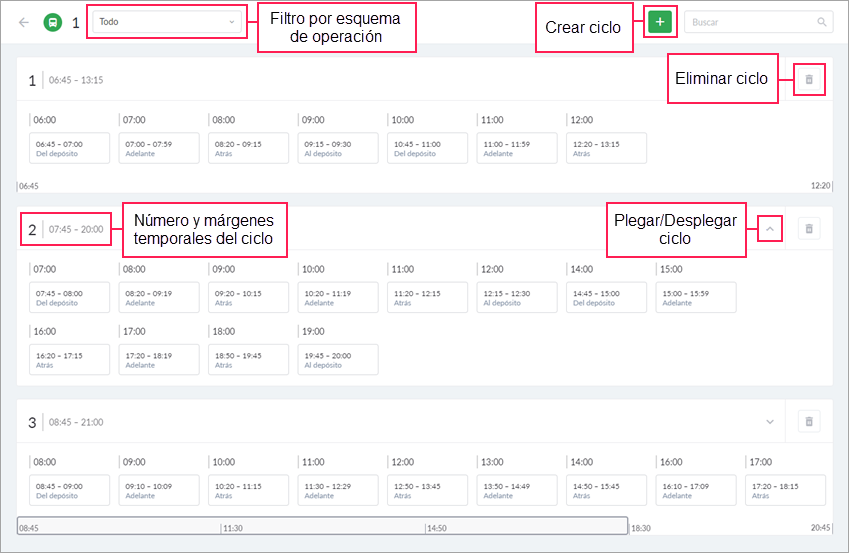849x553 pixels.
Task: Expand cycle 3 using chevron
Action: tap(770, 422)
